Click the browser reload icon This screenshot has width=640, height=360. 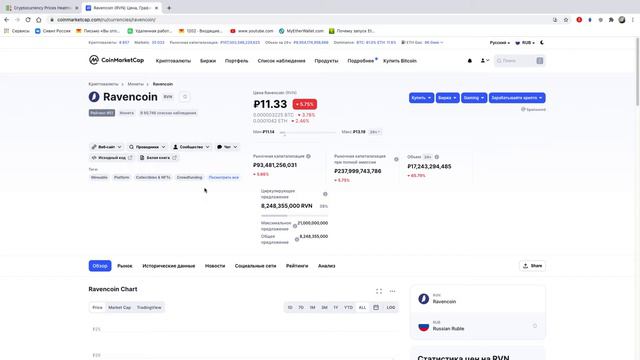pyautogui.click(x=28, y=20)
